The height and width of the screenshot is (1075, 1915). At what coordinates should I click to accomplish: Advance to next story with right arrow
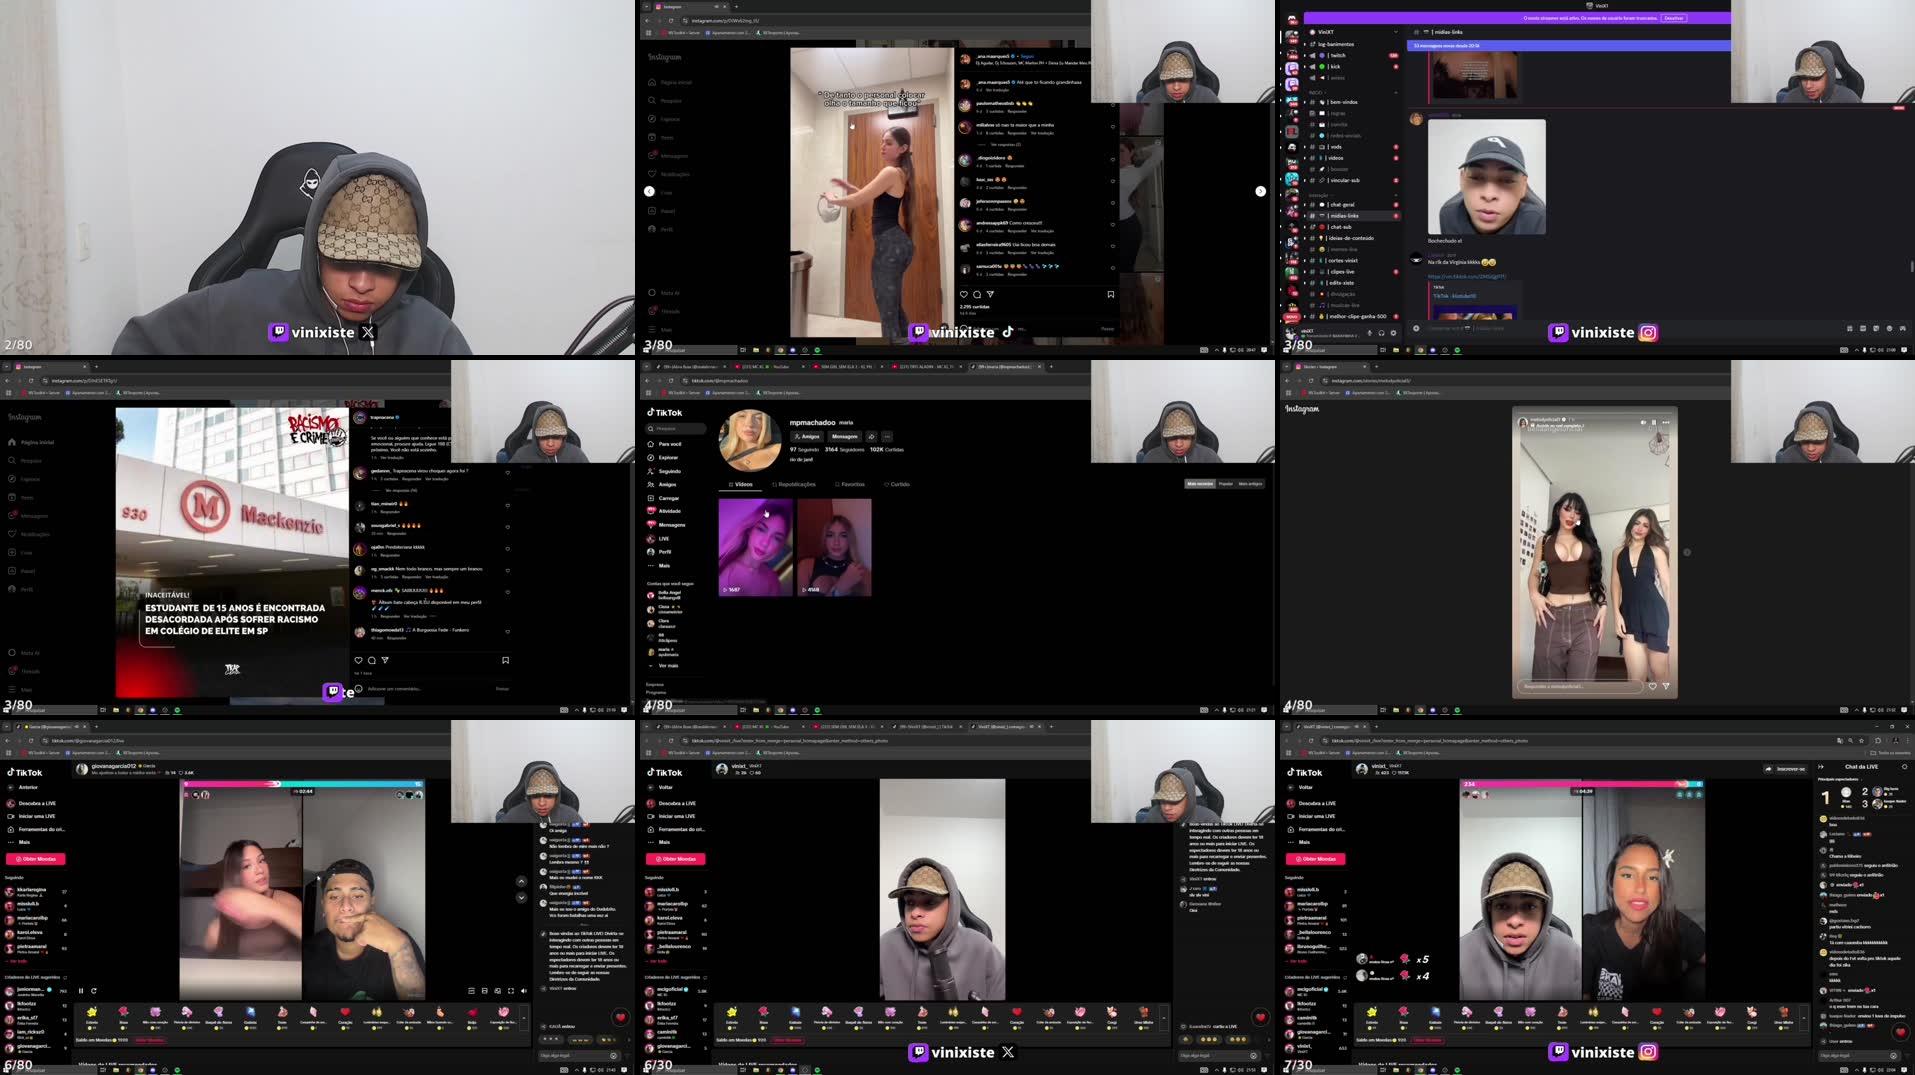[x=1687, y=552]
